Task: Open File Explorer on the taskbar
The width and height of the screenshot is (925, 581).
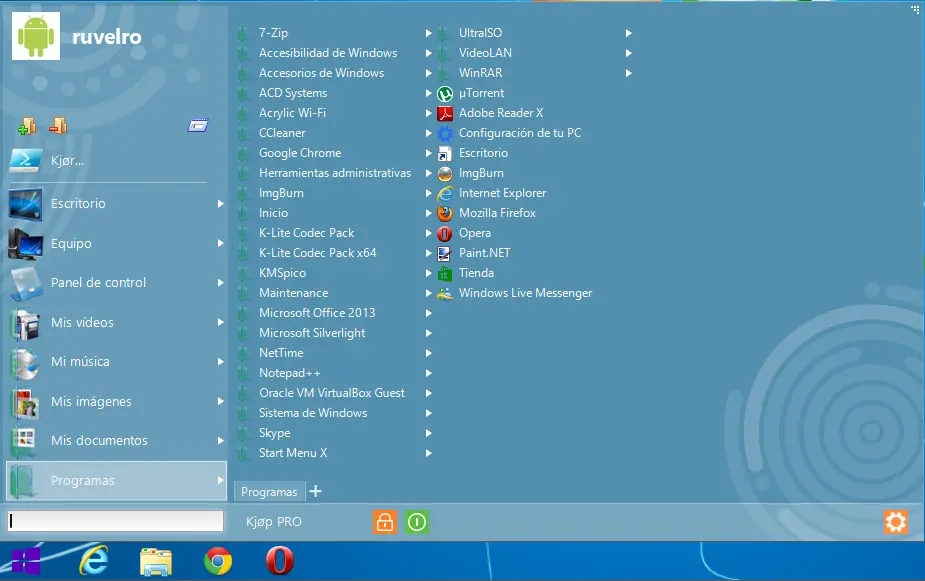Action: tap(156, 561)
